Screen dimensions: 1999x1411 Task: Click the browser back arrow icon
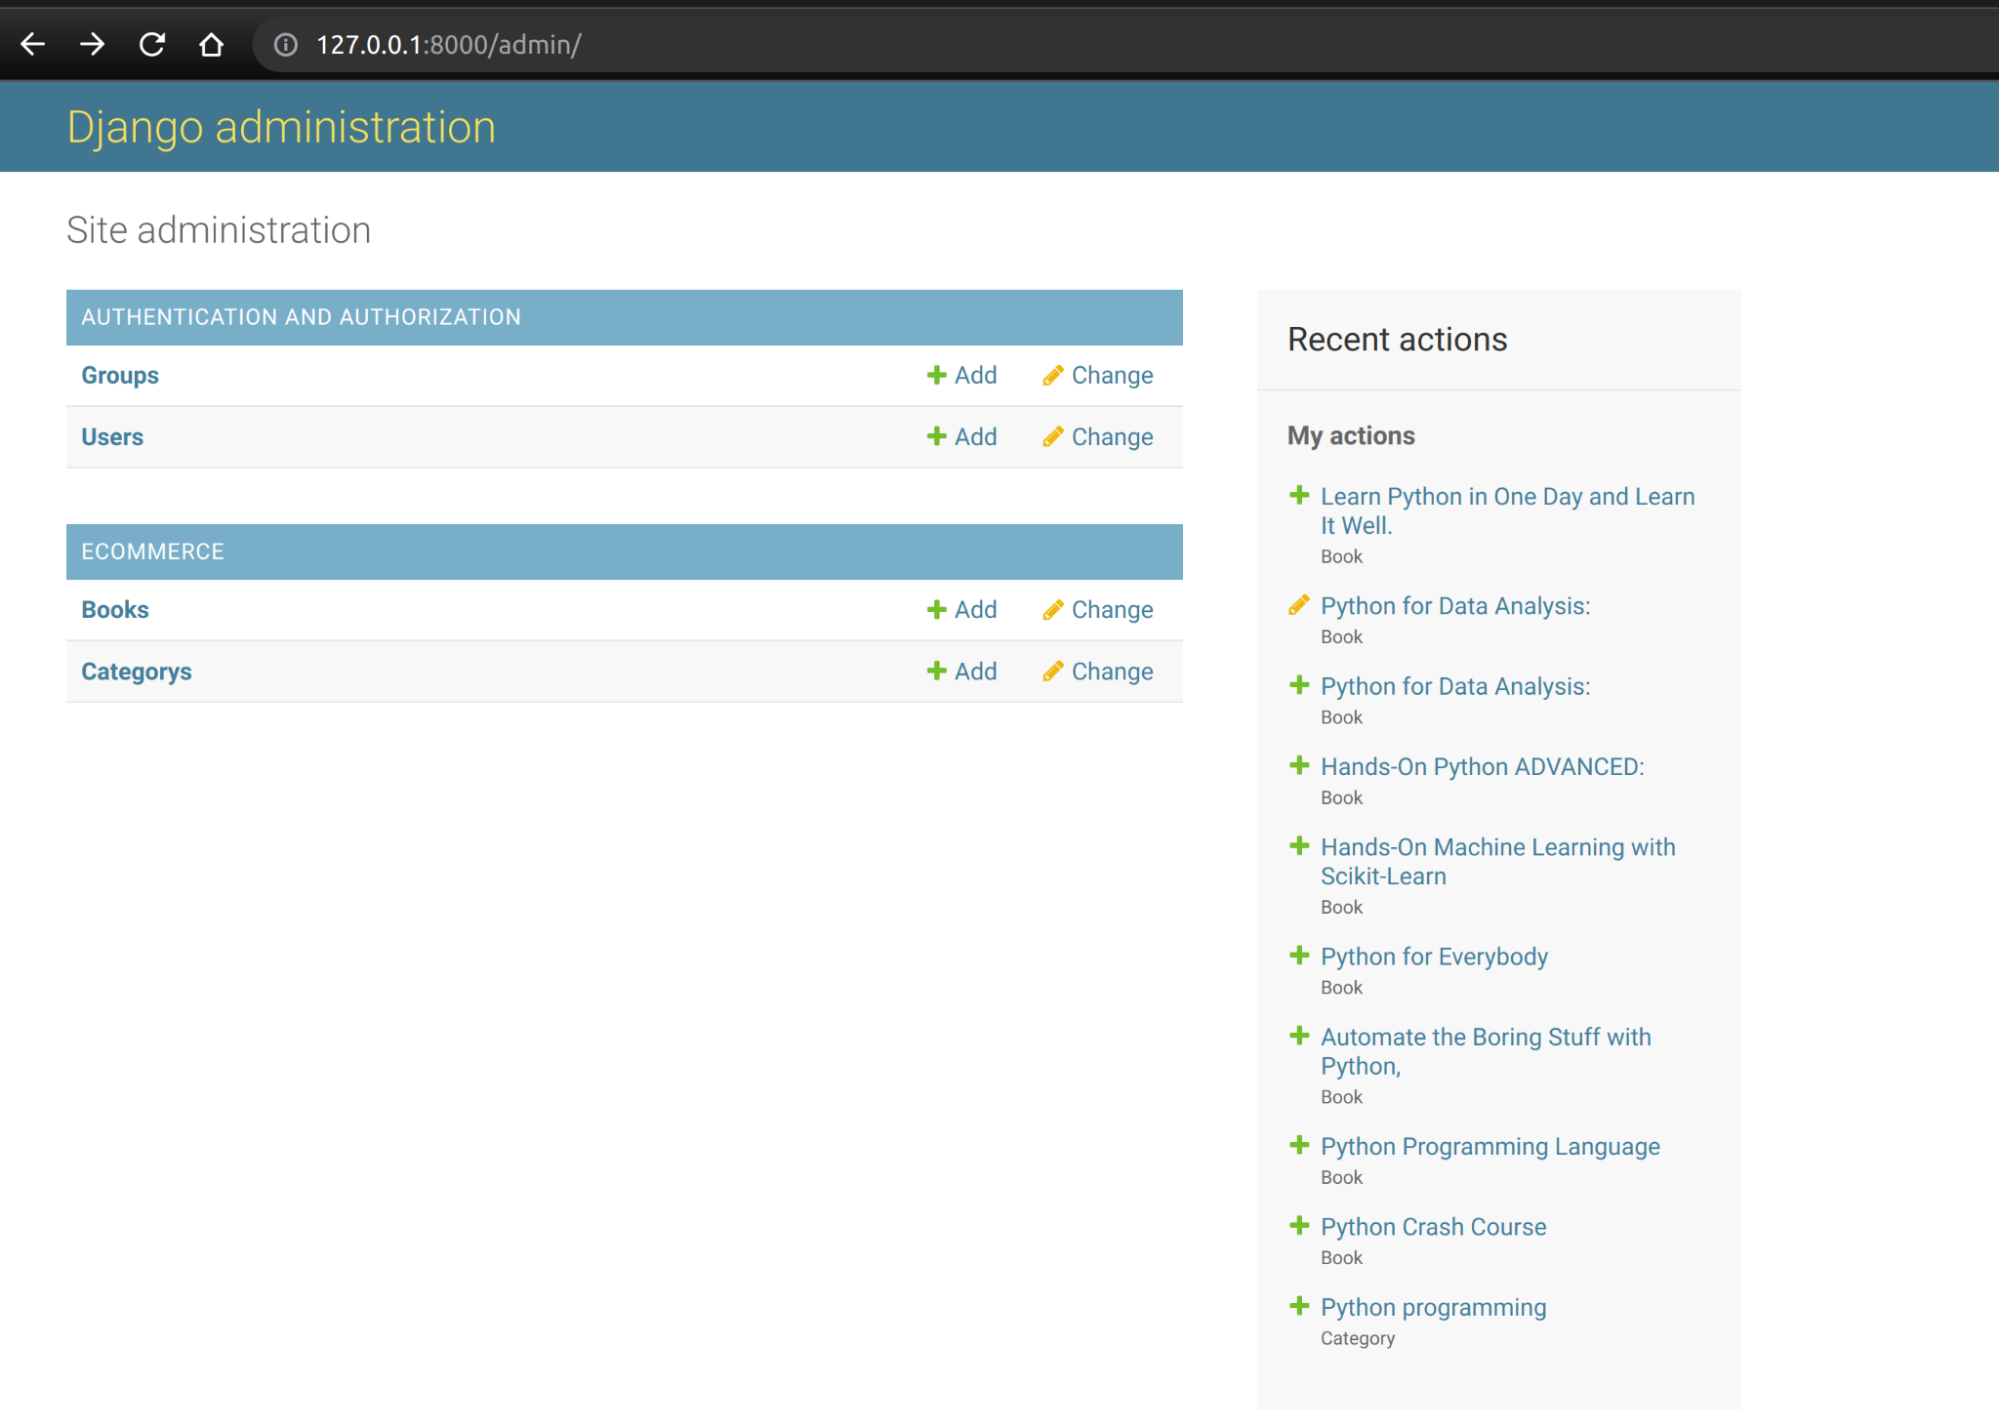33,44
